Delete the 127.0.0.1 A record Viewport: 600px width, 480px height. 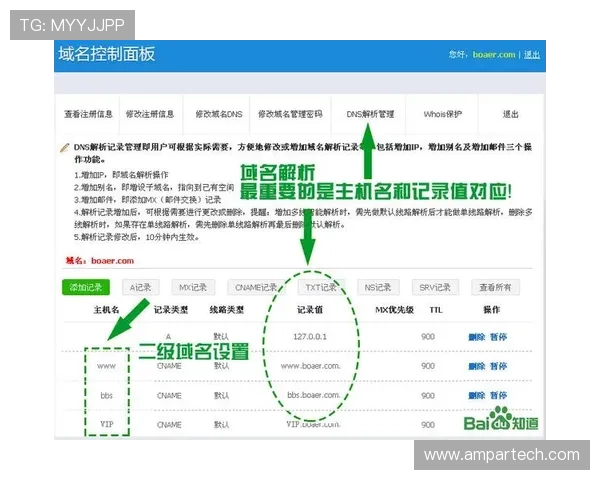[476, 337]
